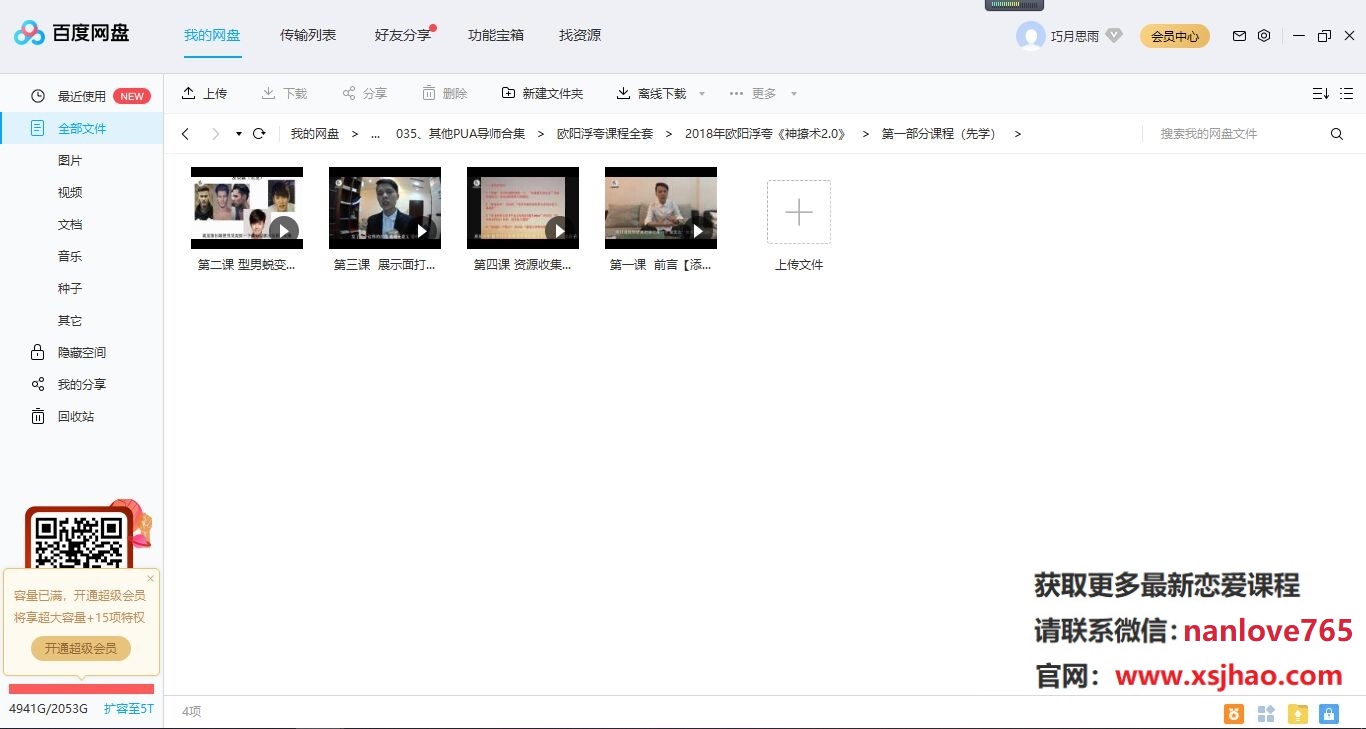Filter by 视频 category
The height and width of the screenshot is (729, 1366).
click(x=70, y=192)
